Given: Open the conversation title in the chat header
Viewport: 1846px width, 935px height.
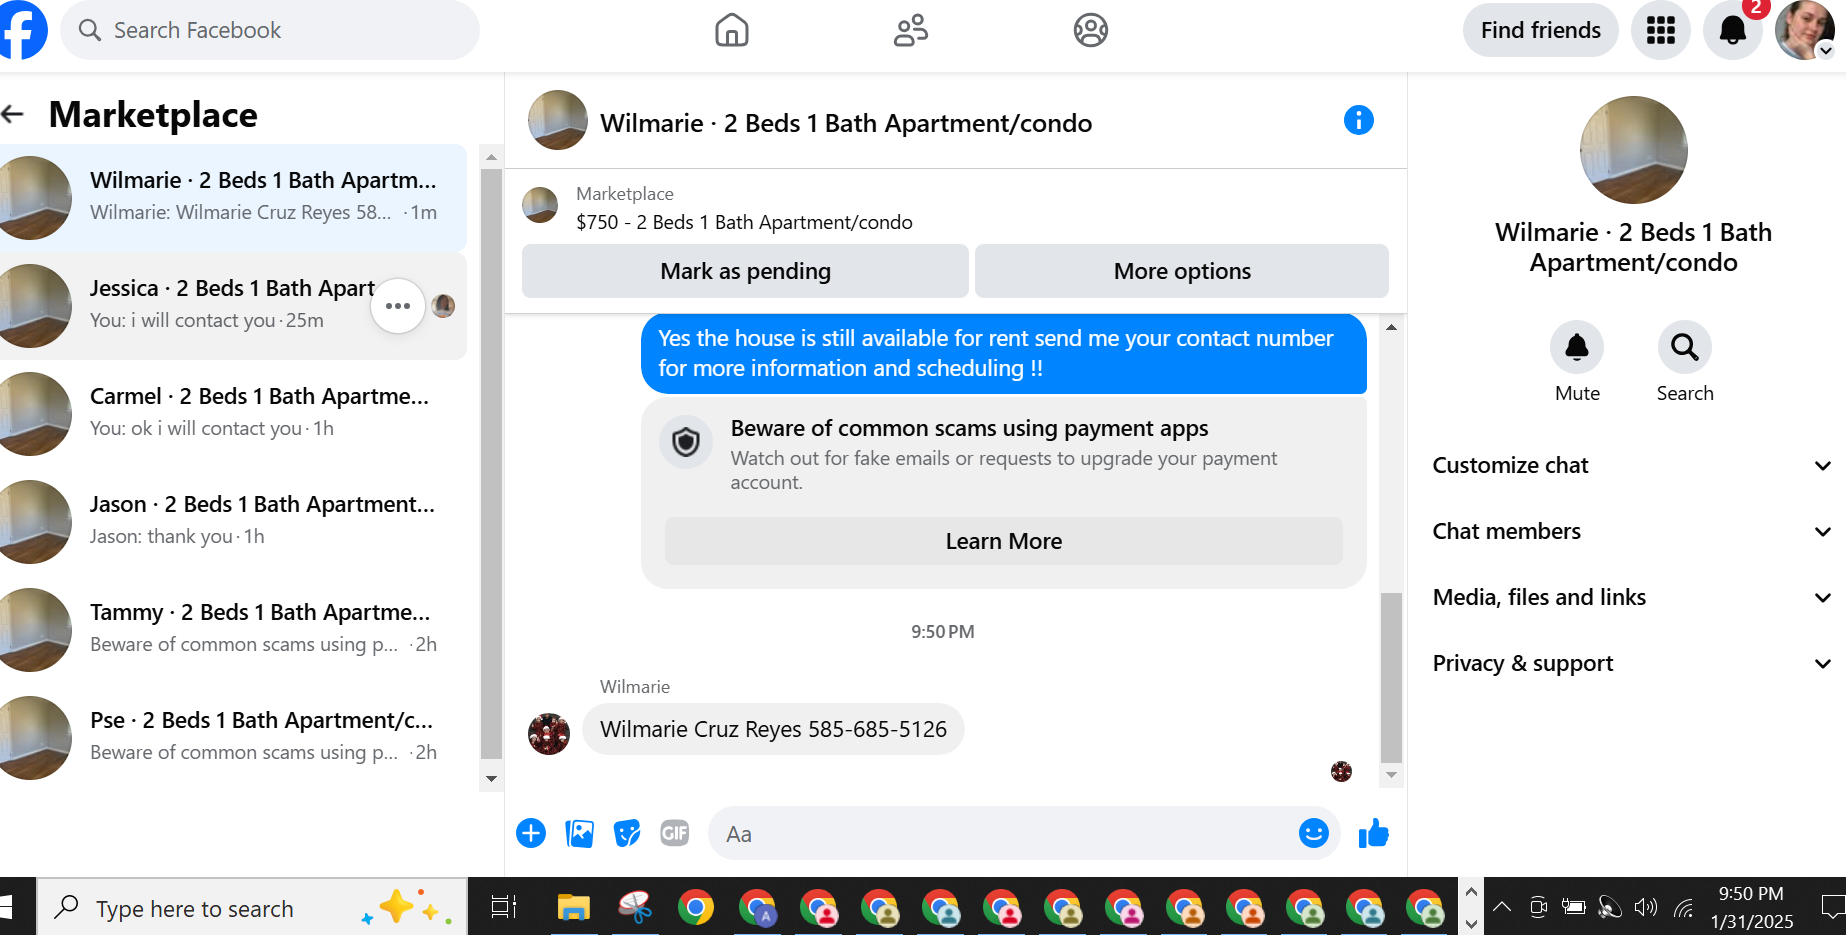Looking at the screenshot, I should pos(846,123).
